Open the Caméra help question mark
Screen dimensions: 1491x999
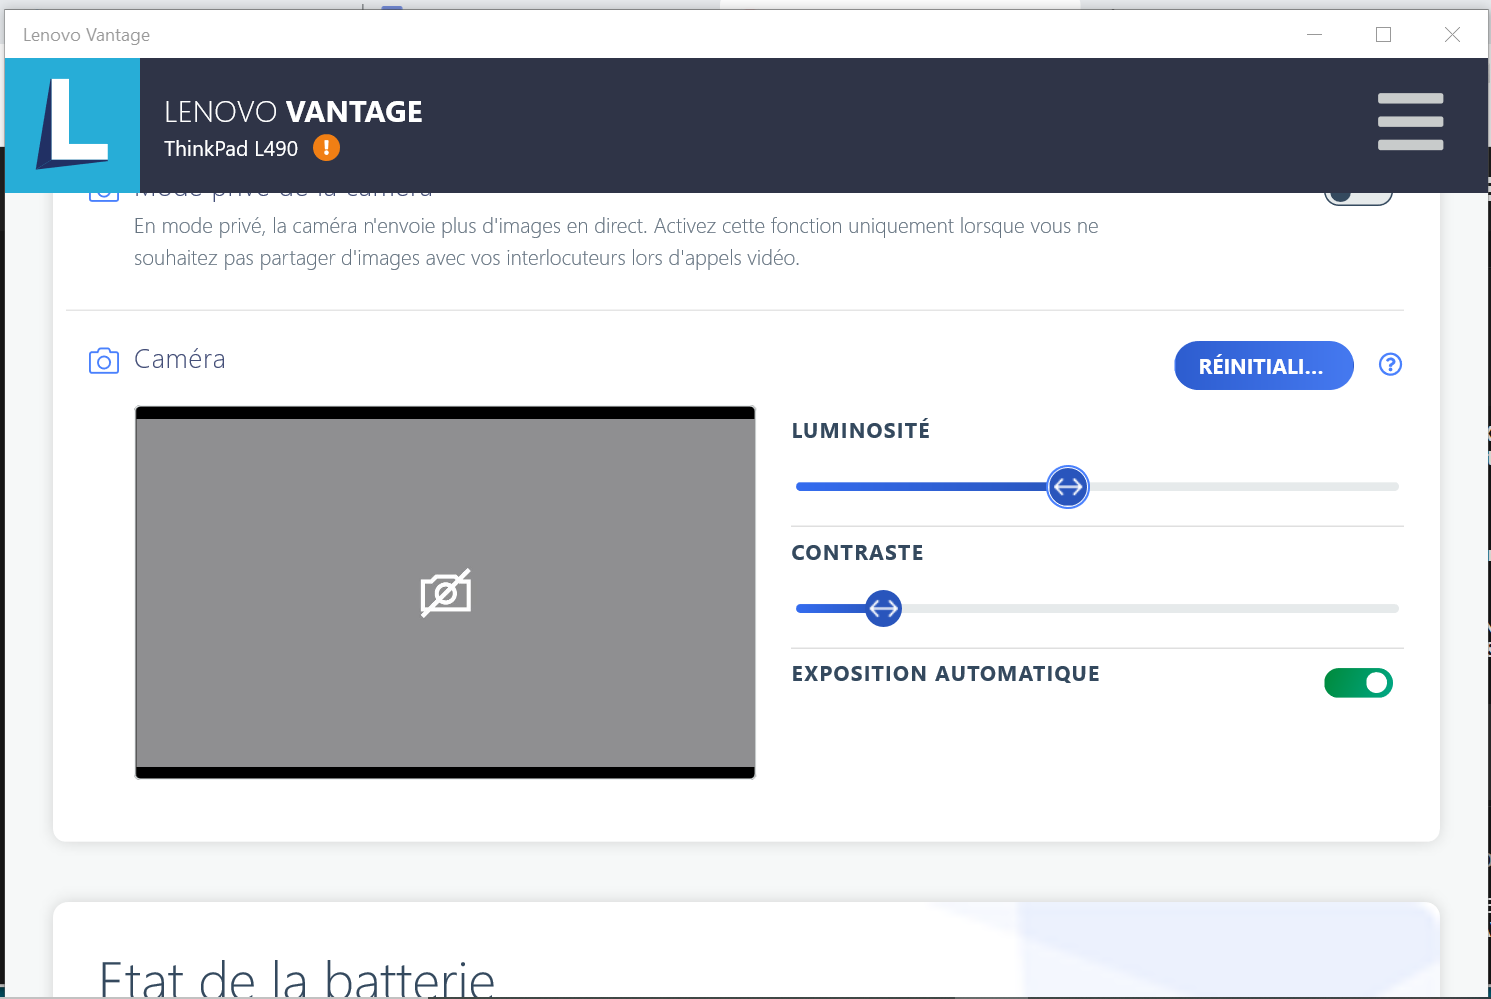tap(1390, 365)
